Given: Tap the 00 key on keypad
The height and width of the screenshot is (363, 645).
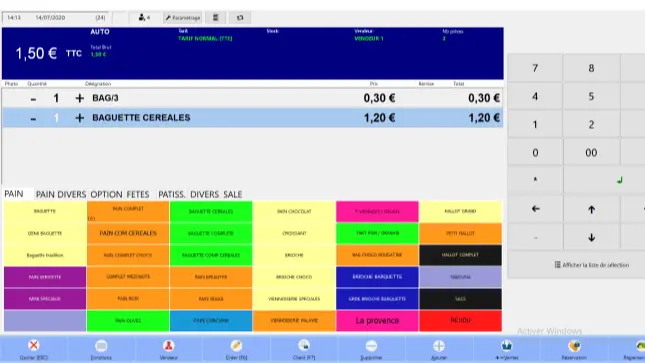Looking at the screenshot, I should 591,153.
